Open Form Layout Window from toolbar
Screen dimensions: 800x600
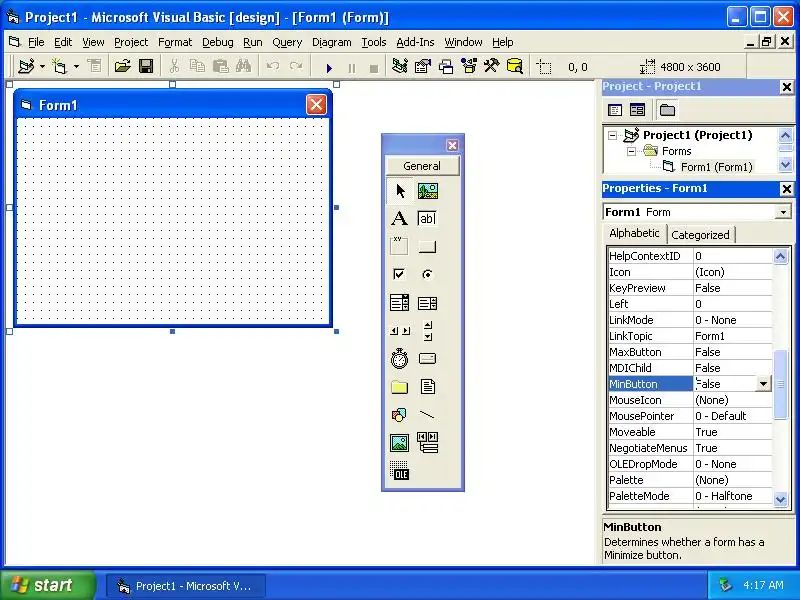(445, 66)
